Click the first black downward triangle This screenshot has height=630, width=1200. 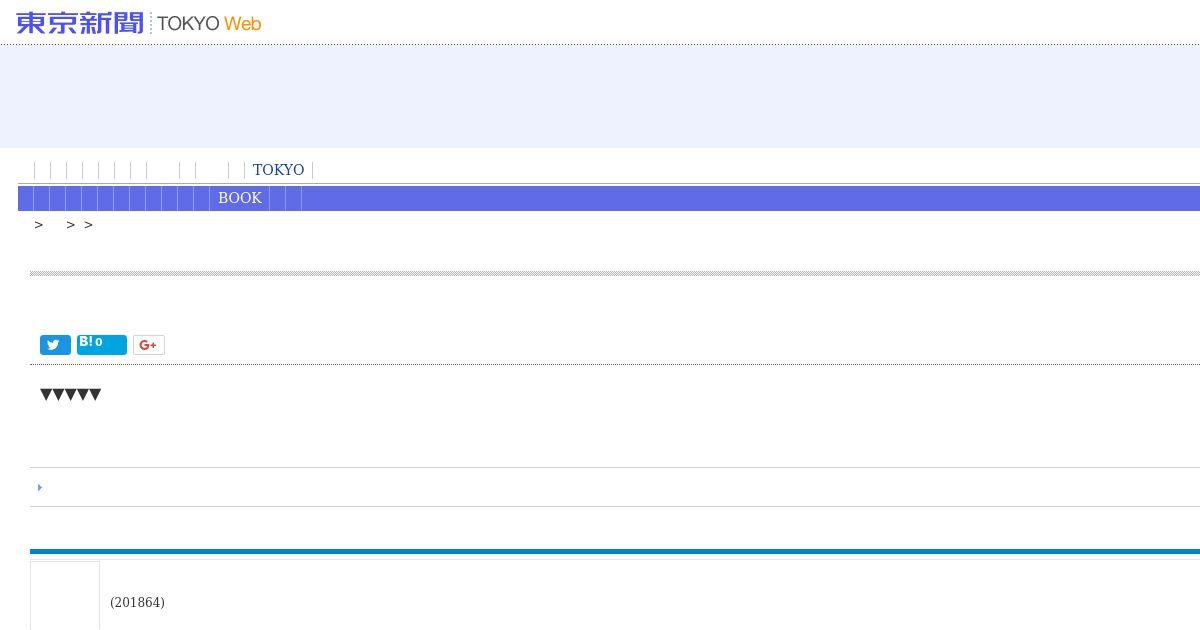pyautogui.click(x=46, y=395)
